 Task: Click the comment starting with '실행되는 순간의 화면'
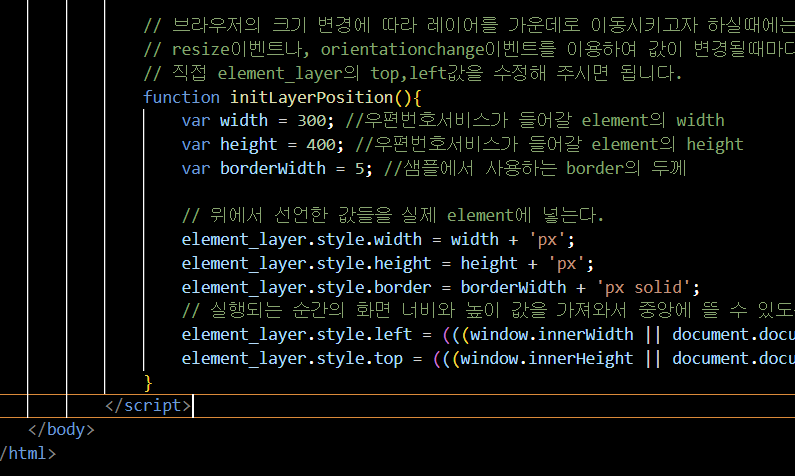click(488, 310)
